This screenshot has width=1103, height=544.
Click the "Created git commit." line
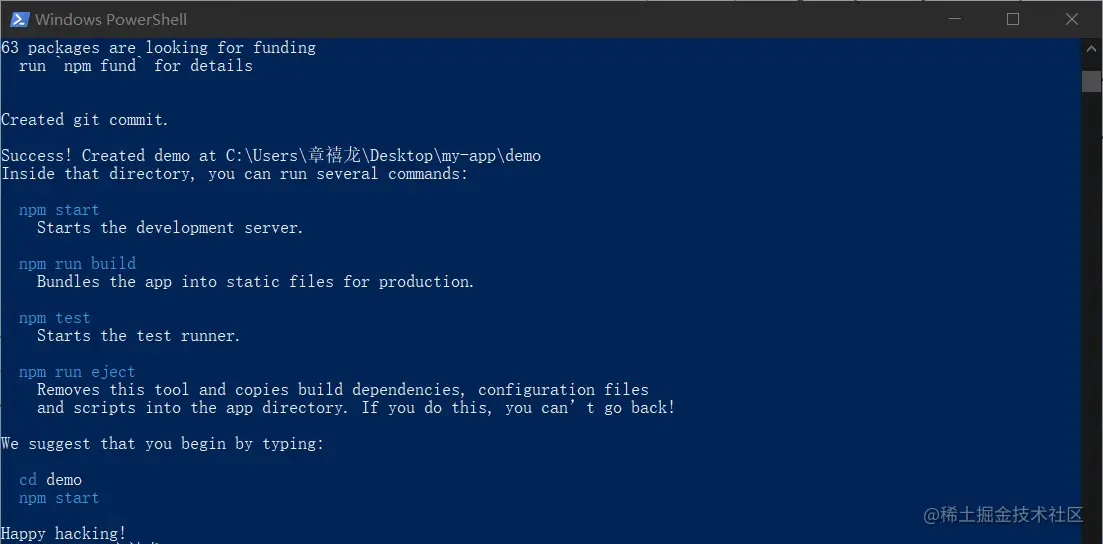(x=85, y=120)
